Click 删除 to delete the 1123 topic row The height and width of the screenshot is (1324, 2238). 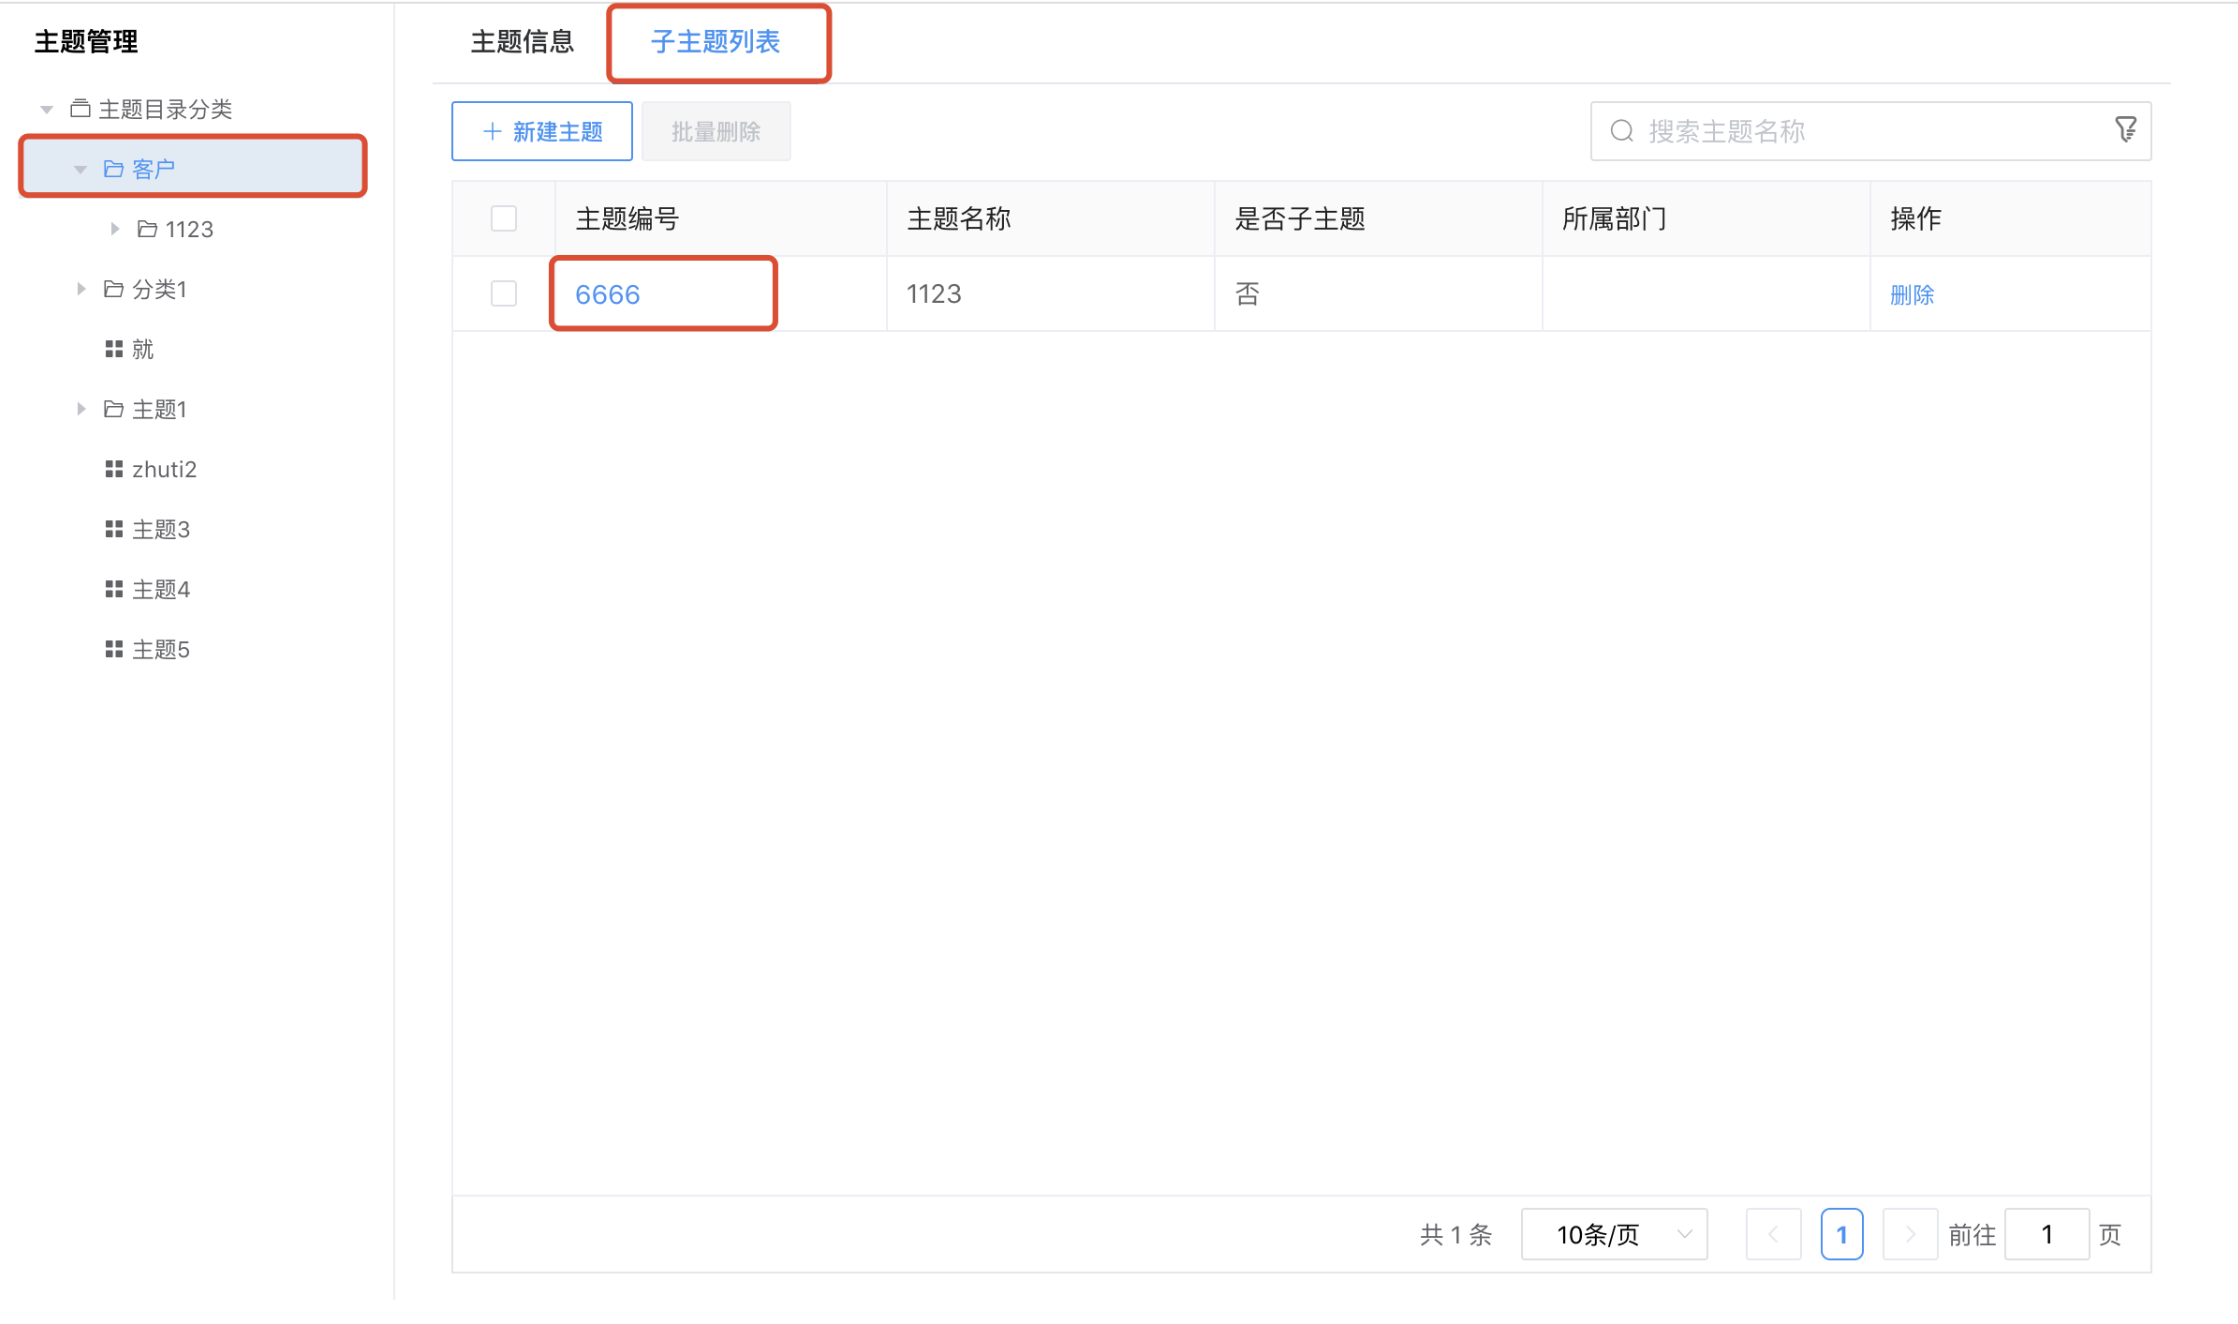tap(1911, 293)
